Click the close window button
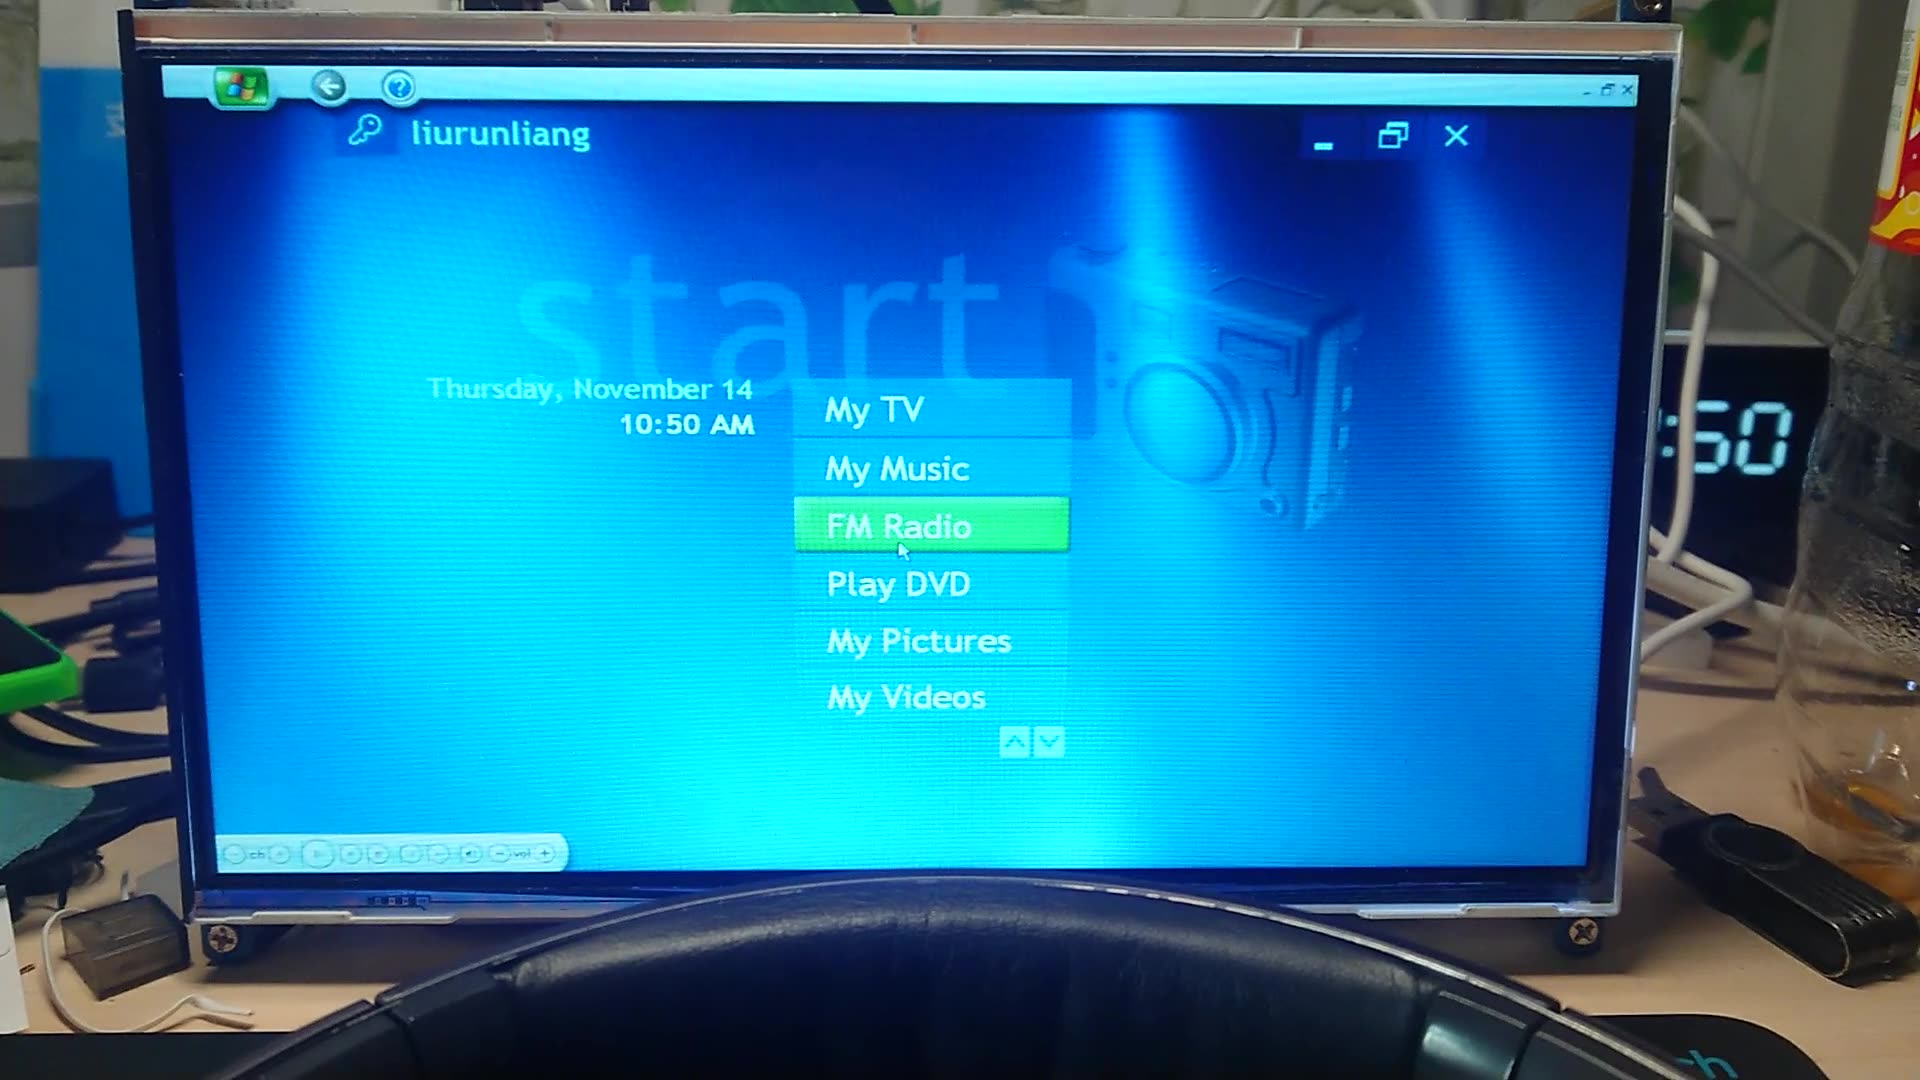 coord(1456,136)
